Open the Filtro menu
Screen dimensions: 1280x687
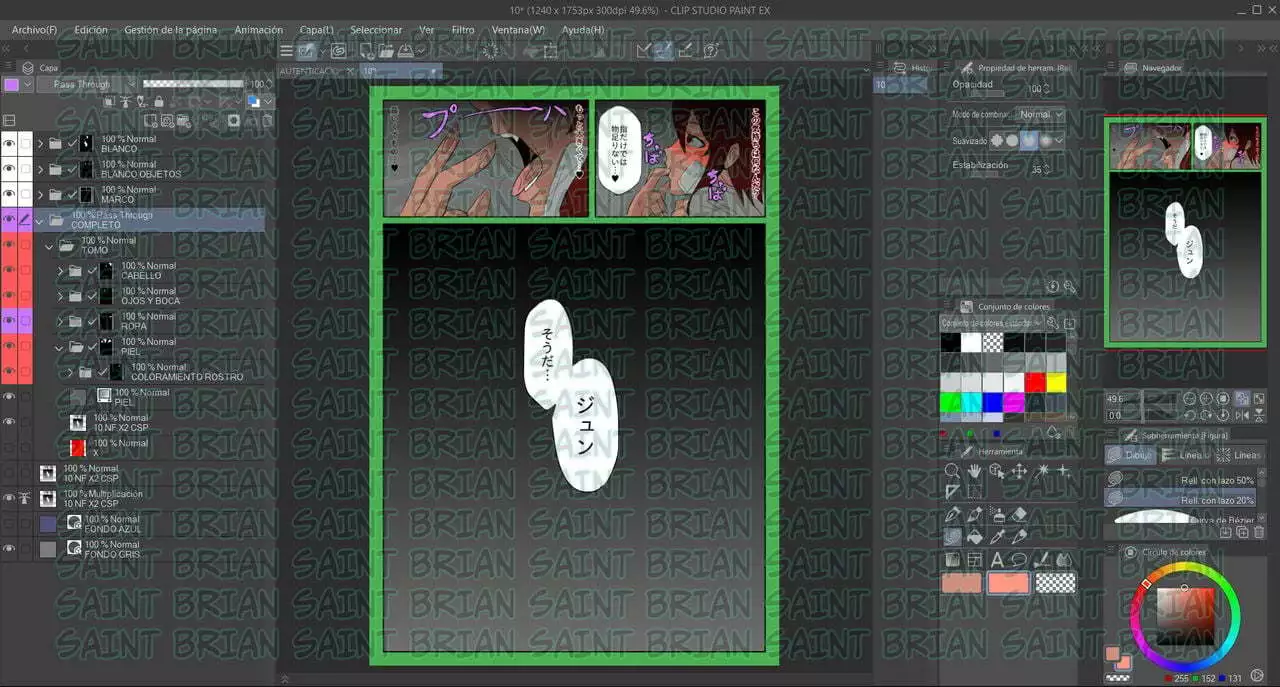coord(463,30)
